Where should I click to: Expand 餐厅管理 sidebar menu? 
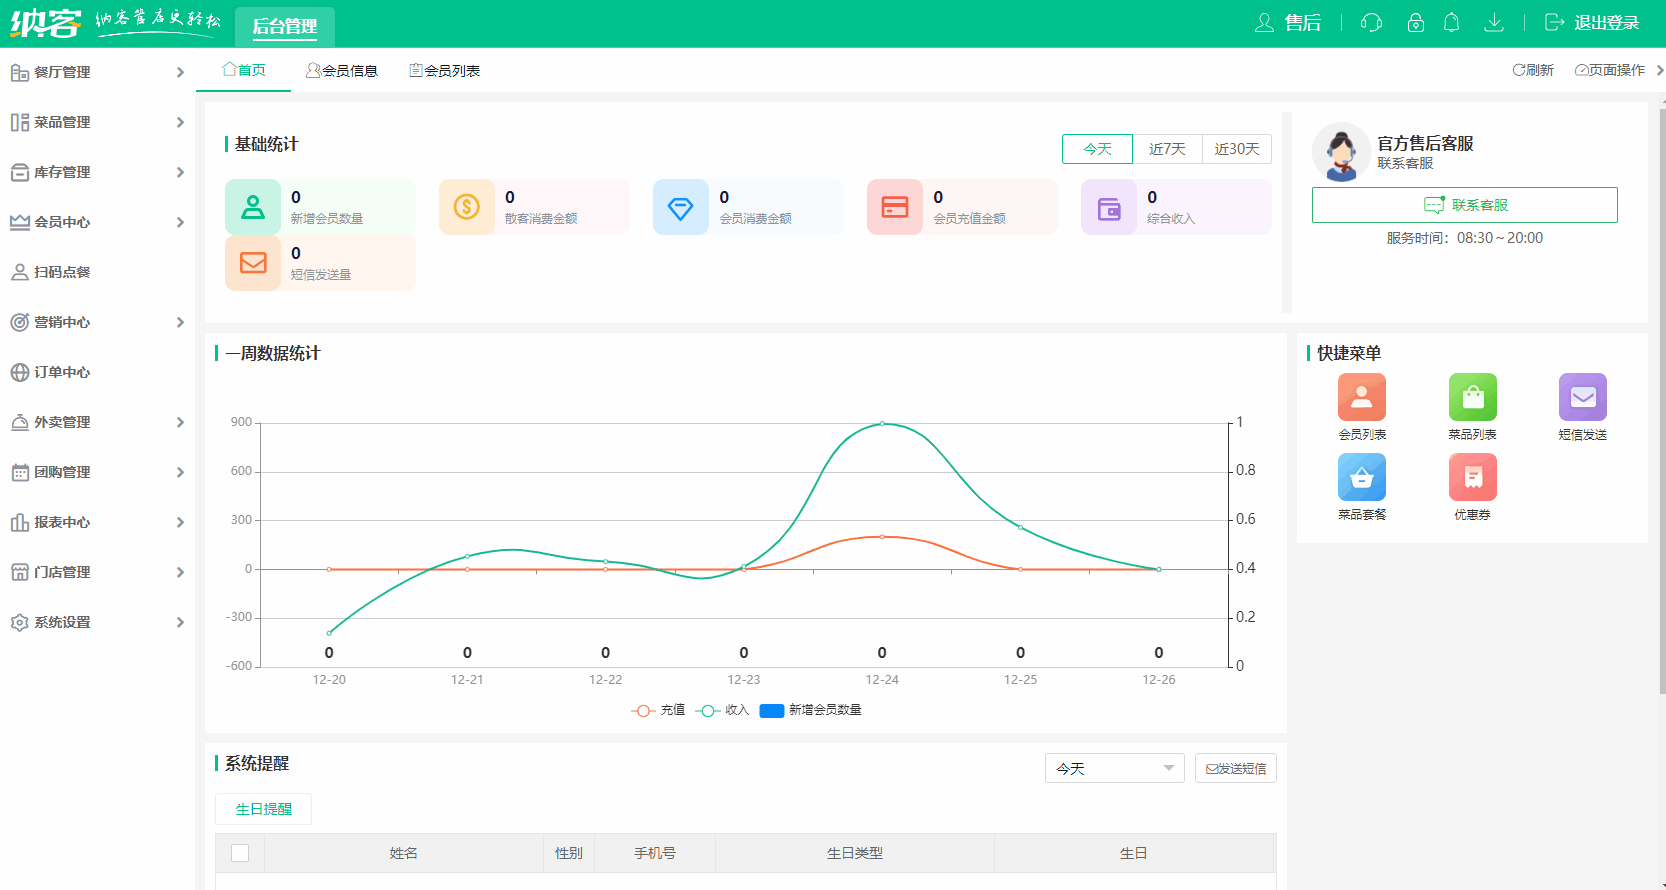click(x=97, y=72)
